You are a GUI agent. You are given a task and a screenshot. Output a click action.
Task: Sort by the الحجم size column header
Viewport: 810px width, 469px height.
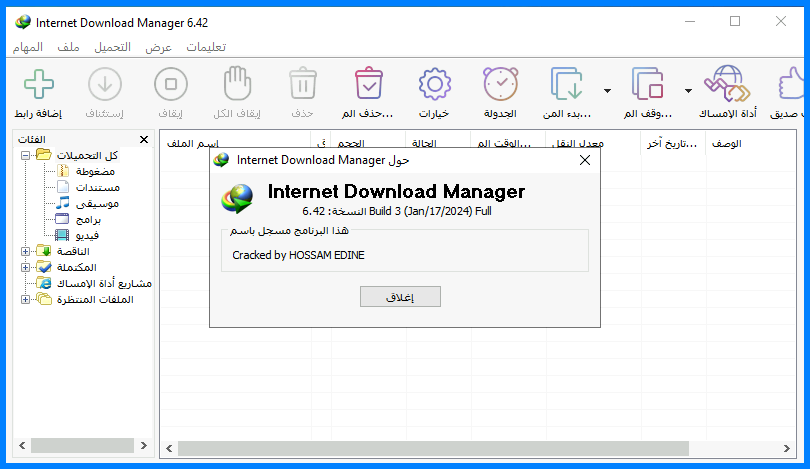368,143
